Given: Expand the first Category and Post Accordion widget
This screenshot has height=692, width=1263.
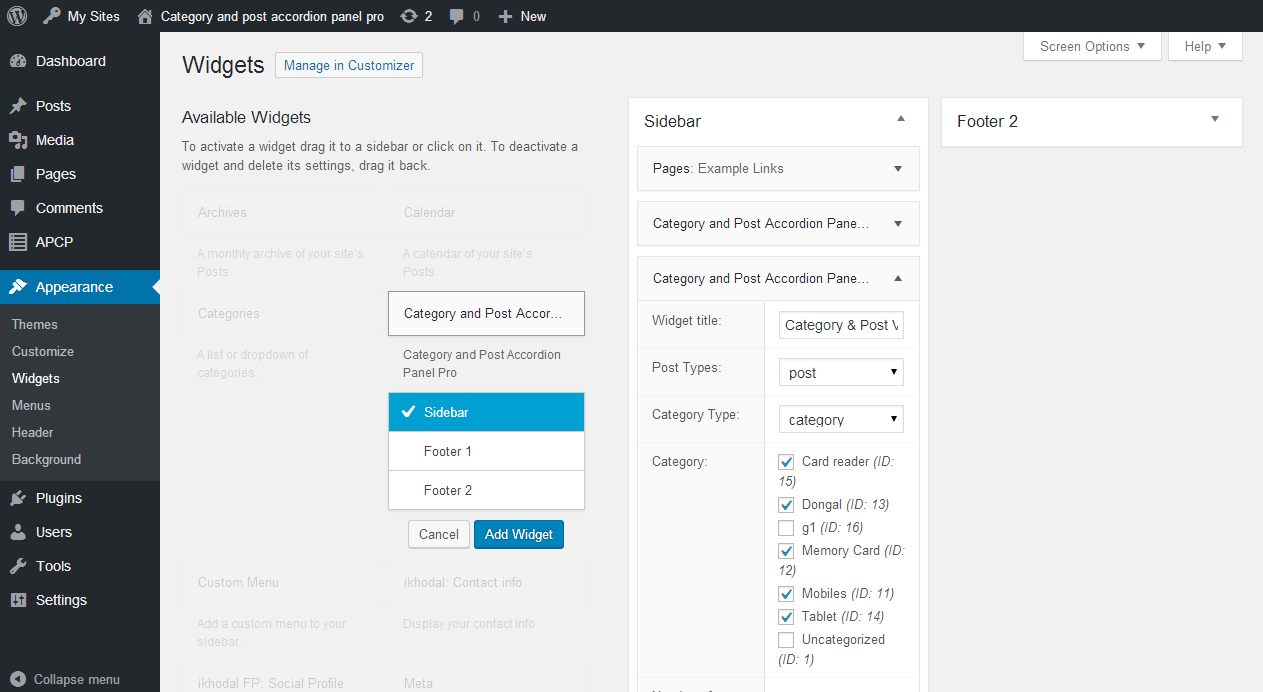Looking at the screenshot, I should pos(898,223).
